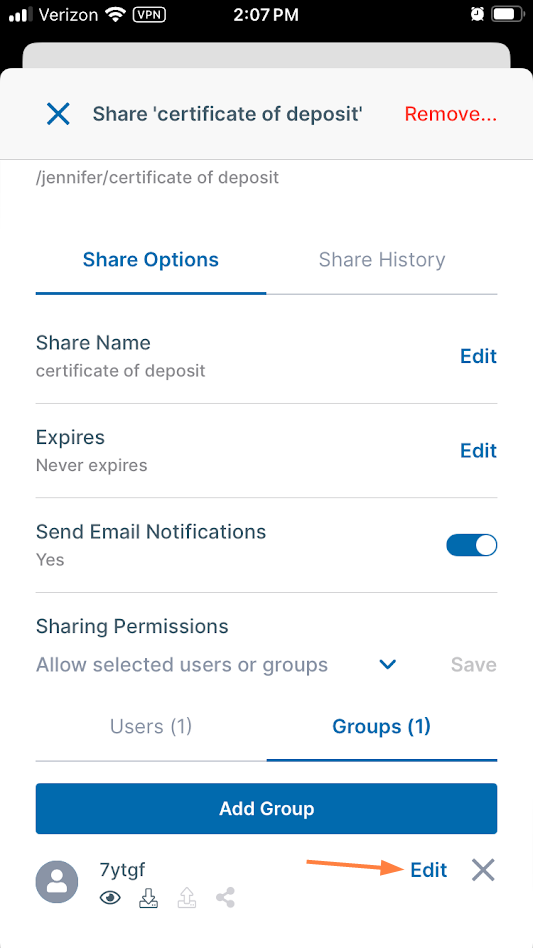
Task: Edit the Expires setting
Action: point(479,450)
